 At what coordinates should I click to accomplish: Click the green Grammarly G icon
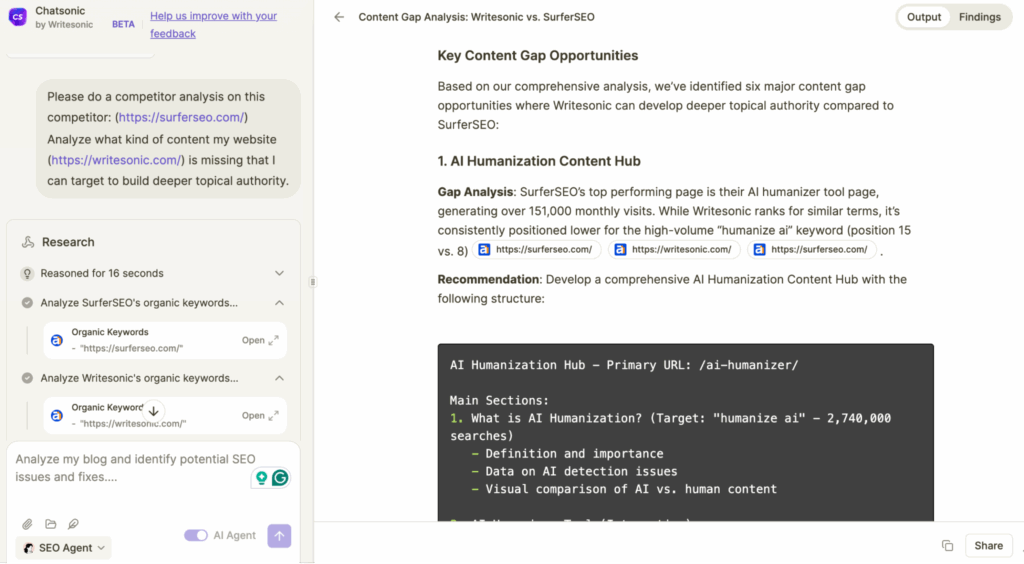pyautogui.click(x=280, y=478)
